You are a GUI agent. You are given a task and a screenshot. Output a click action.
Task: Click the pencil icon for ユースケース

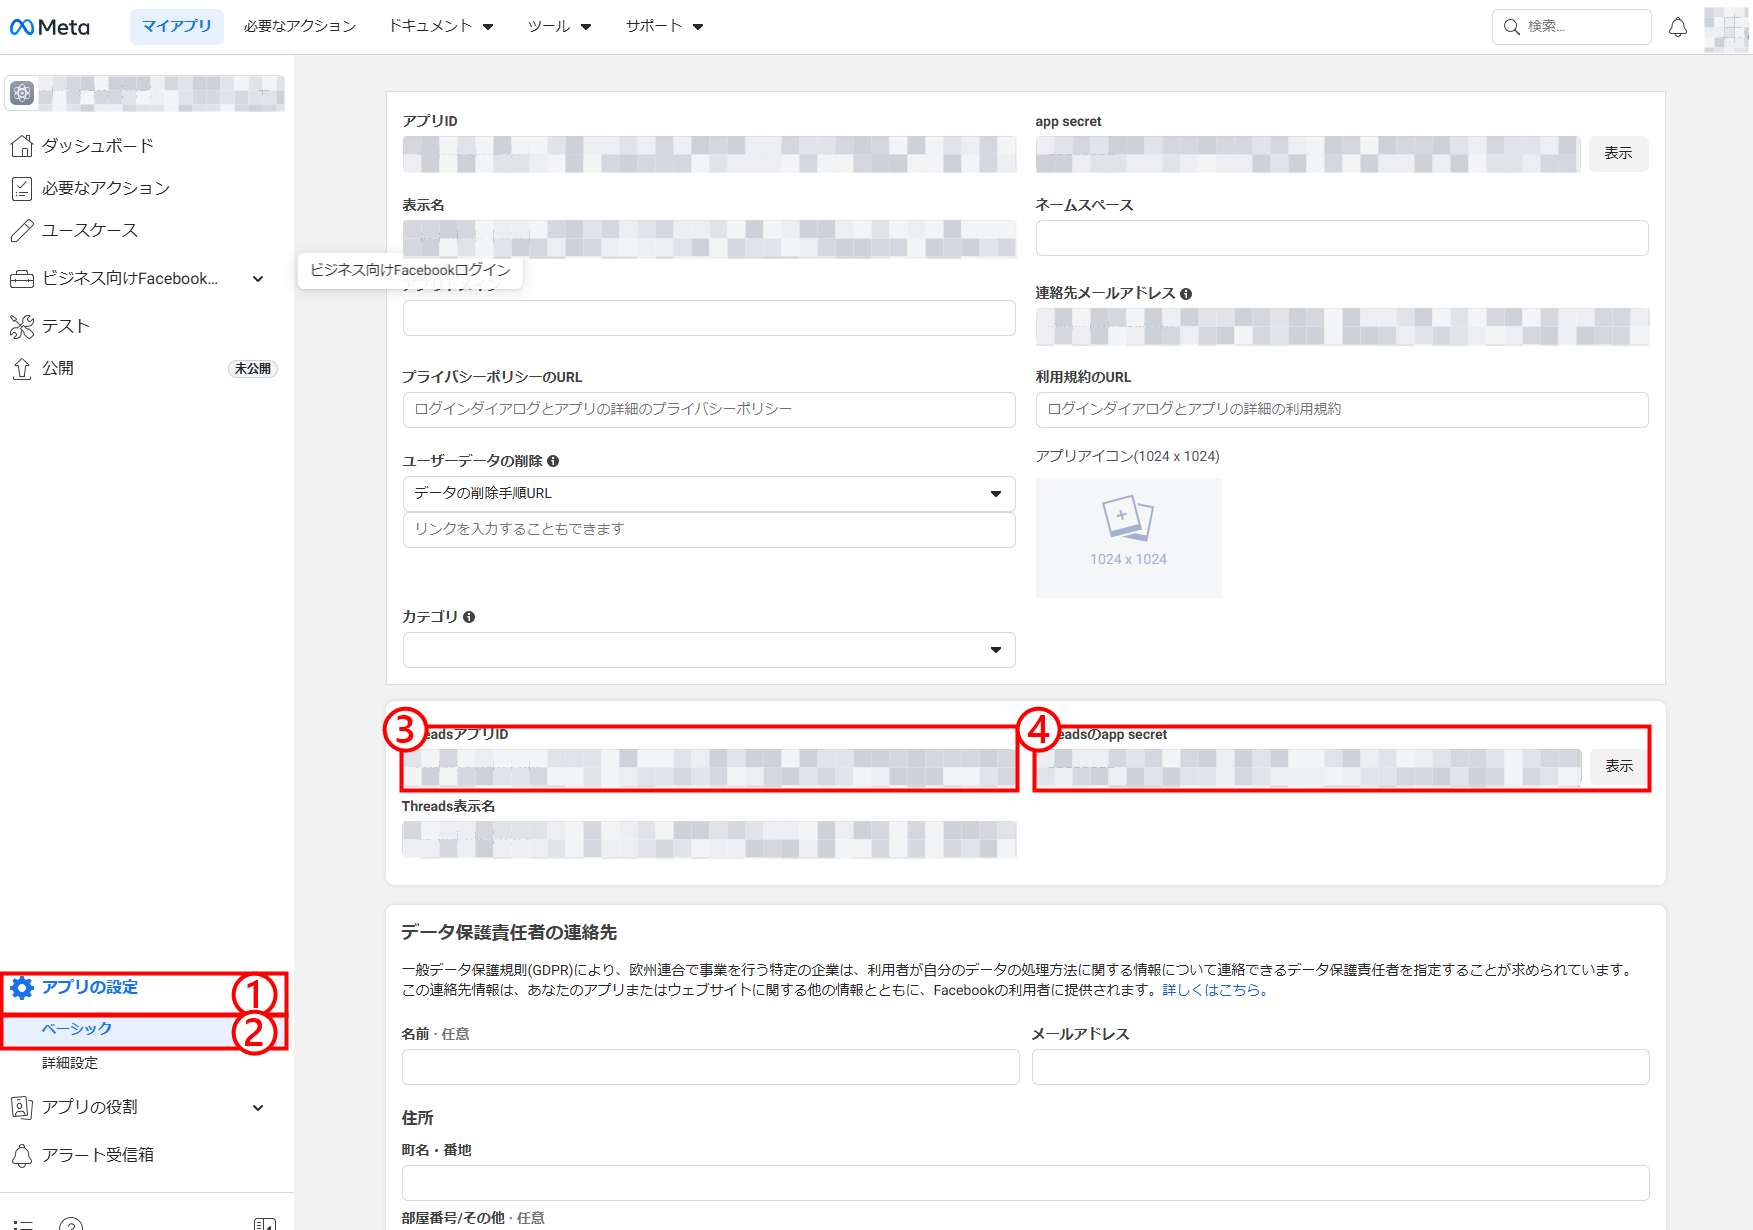[x=21, y=230]
